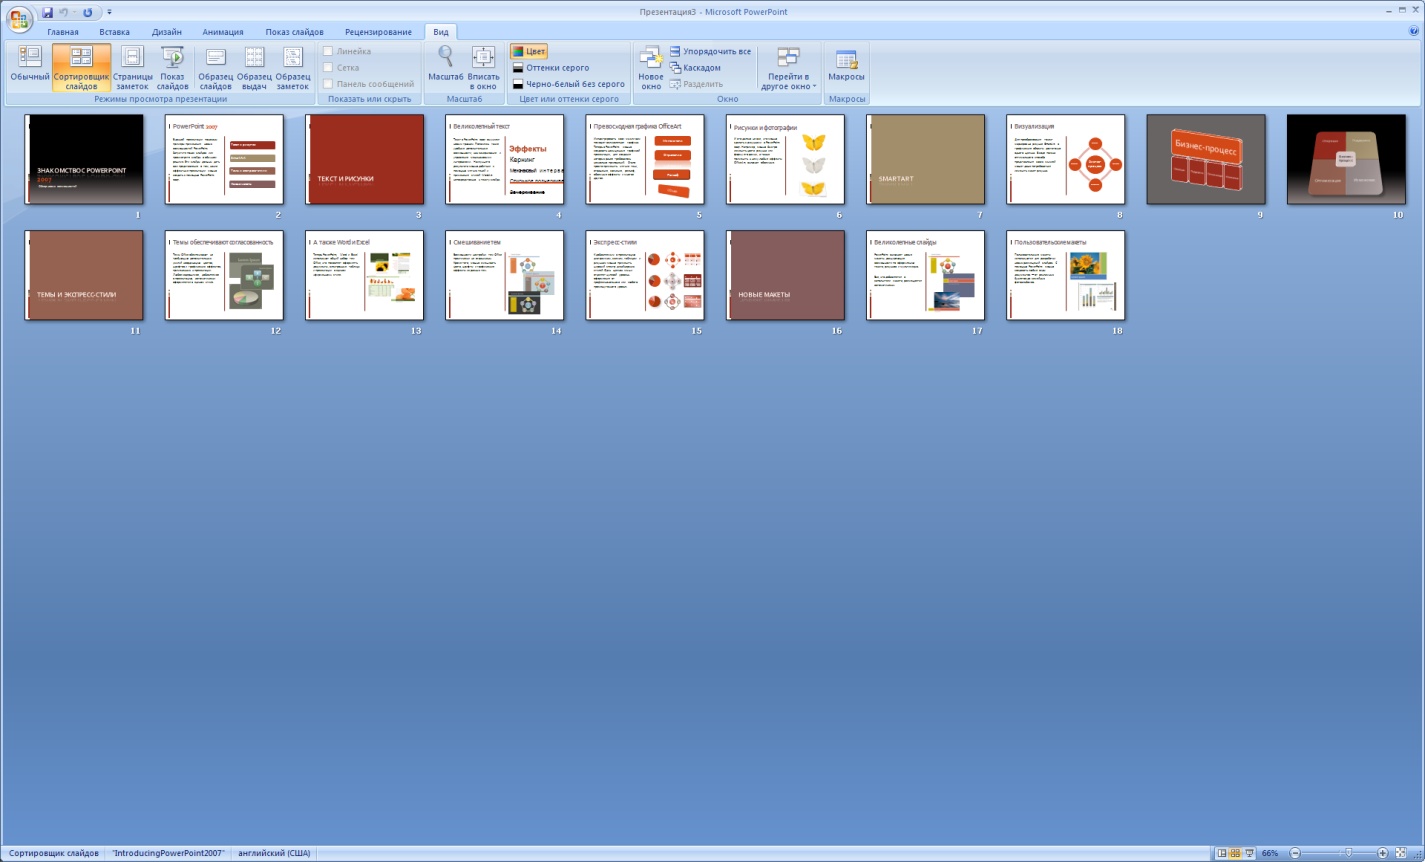
Task: Open Страницы заметок notes page view
Action: [132, 67]
